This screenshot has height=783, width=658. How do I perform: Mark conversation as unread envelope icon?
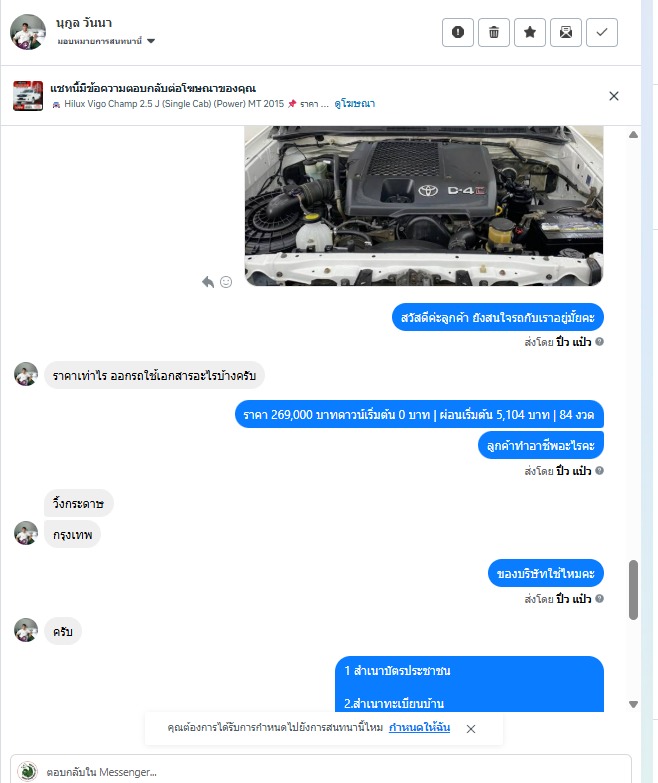click(566, 32)
